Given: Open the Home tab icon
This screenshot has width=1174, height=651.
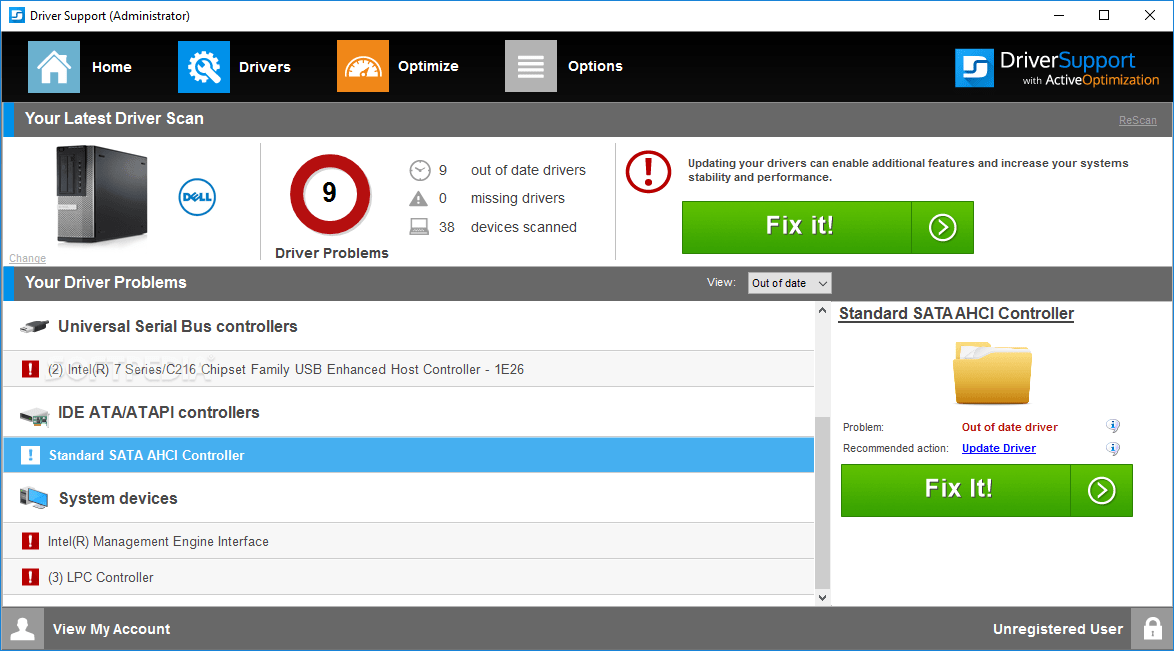Looking at the screenshot, I should coord(54,67).
